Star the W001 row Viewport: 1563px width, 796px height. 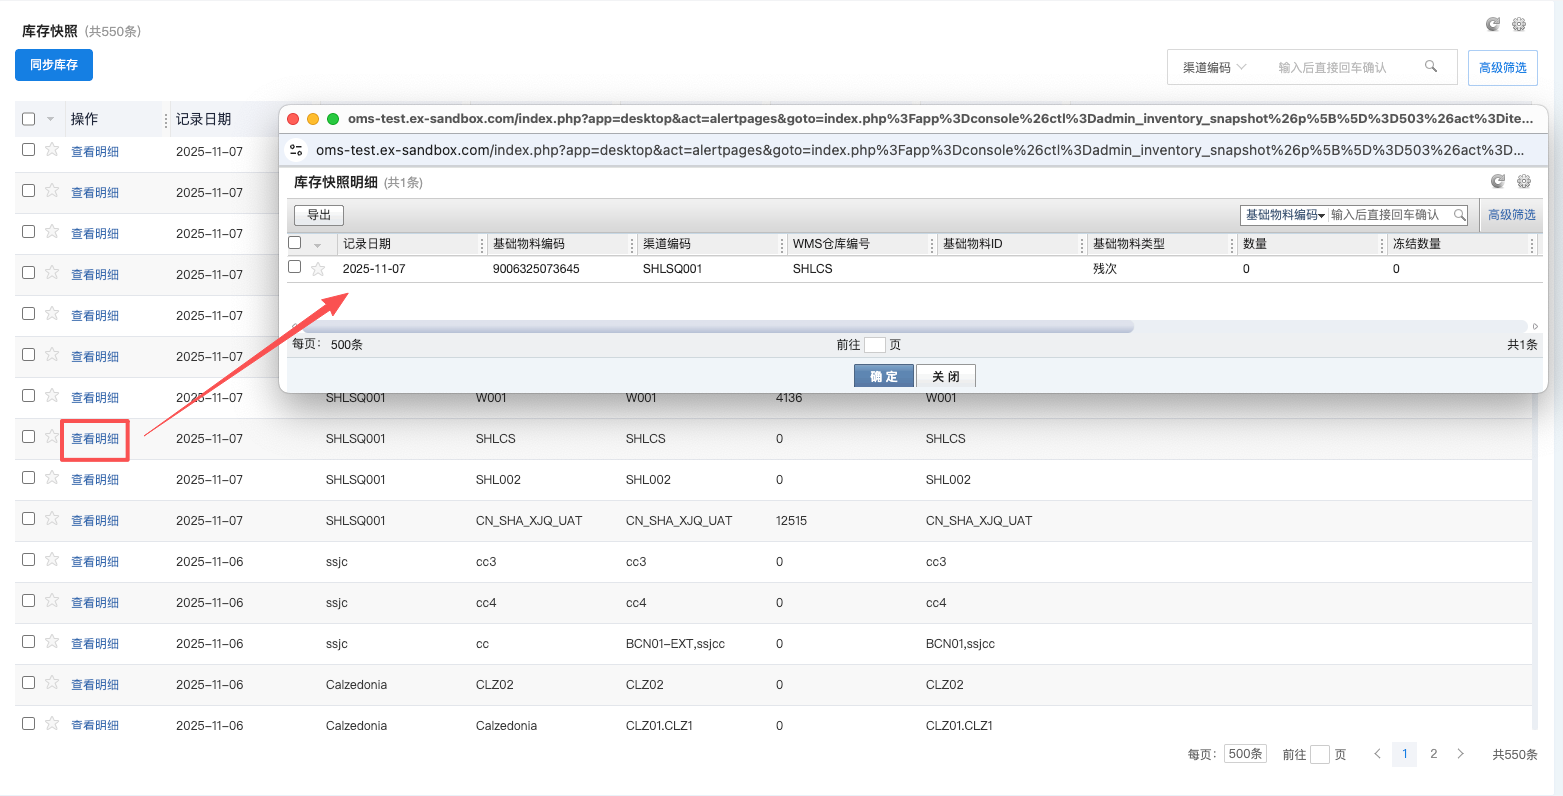52,395
